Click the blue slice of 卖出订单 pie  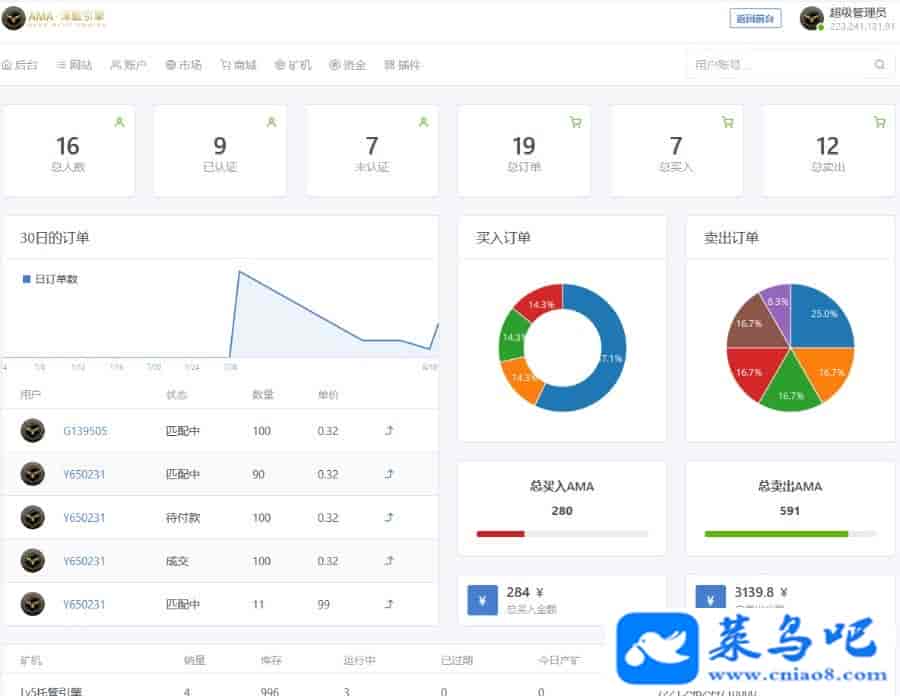tap(820, 318)
